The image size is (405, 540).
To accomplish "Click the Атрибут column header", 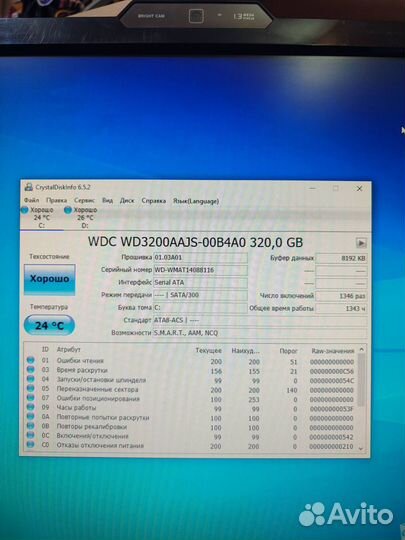I will 69,350.
